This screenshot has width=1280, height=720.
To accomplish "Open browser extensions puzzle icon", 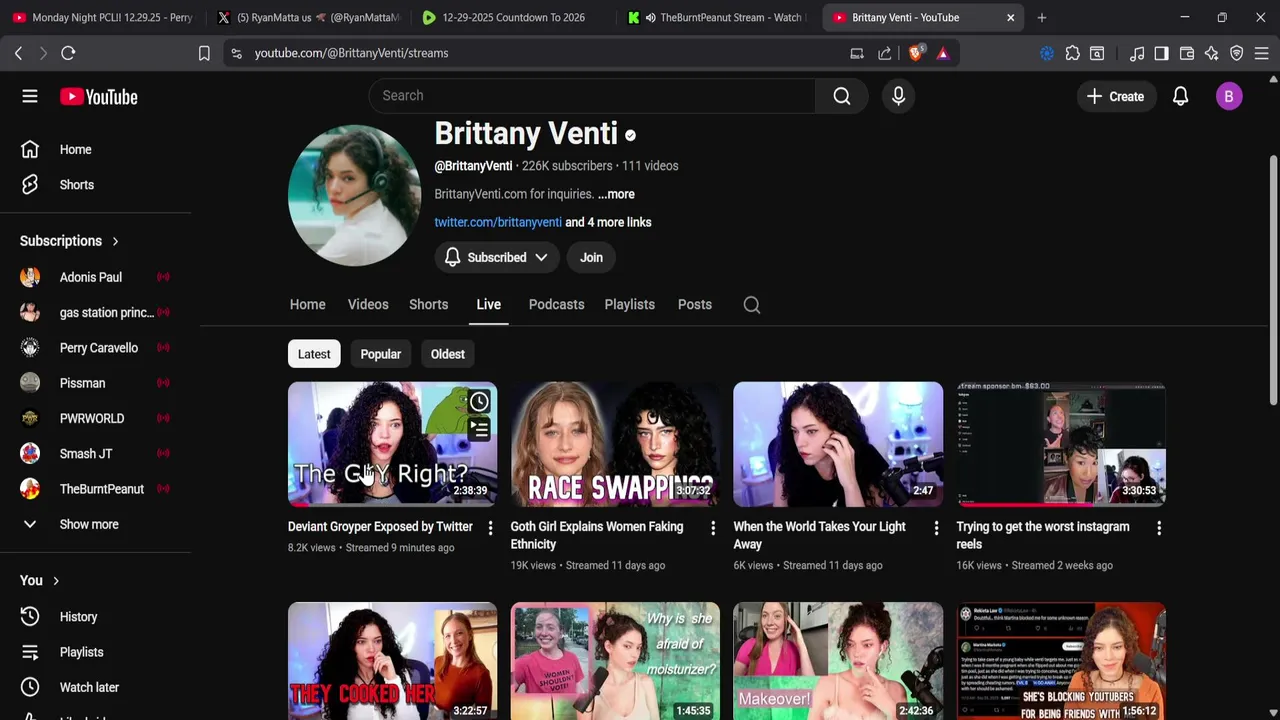I will click(x=1072, y=53).
